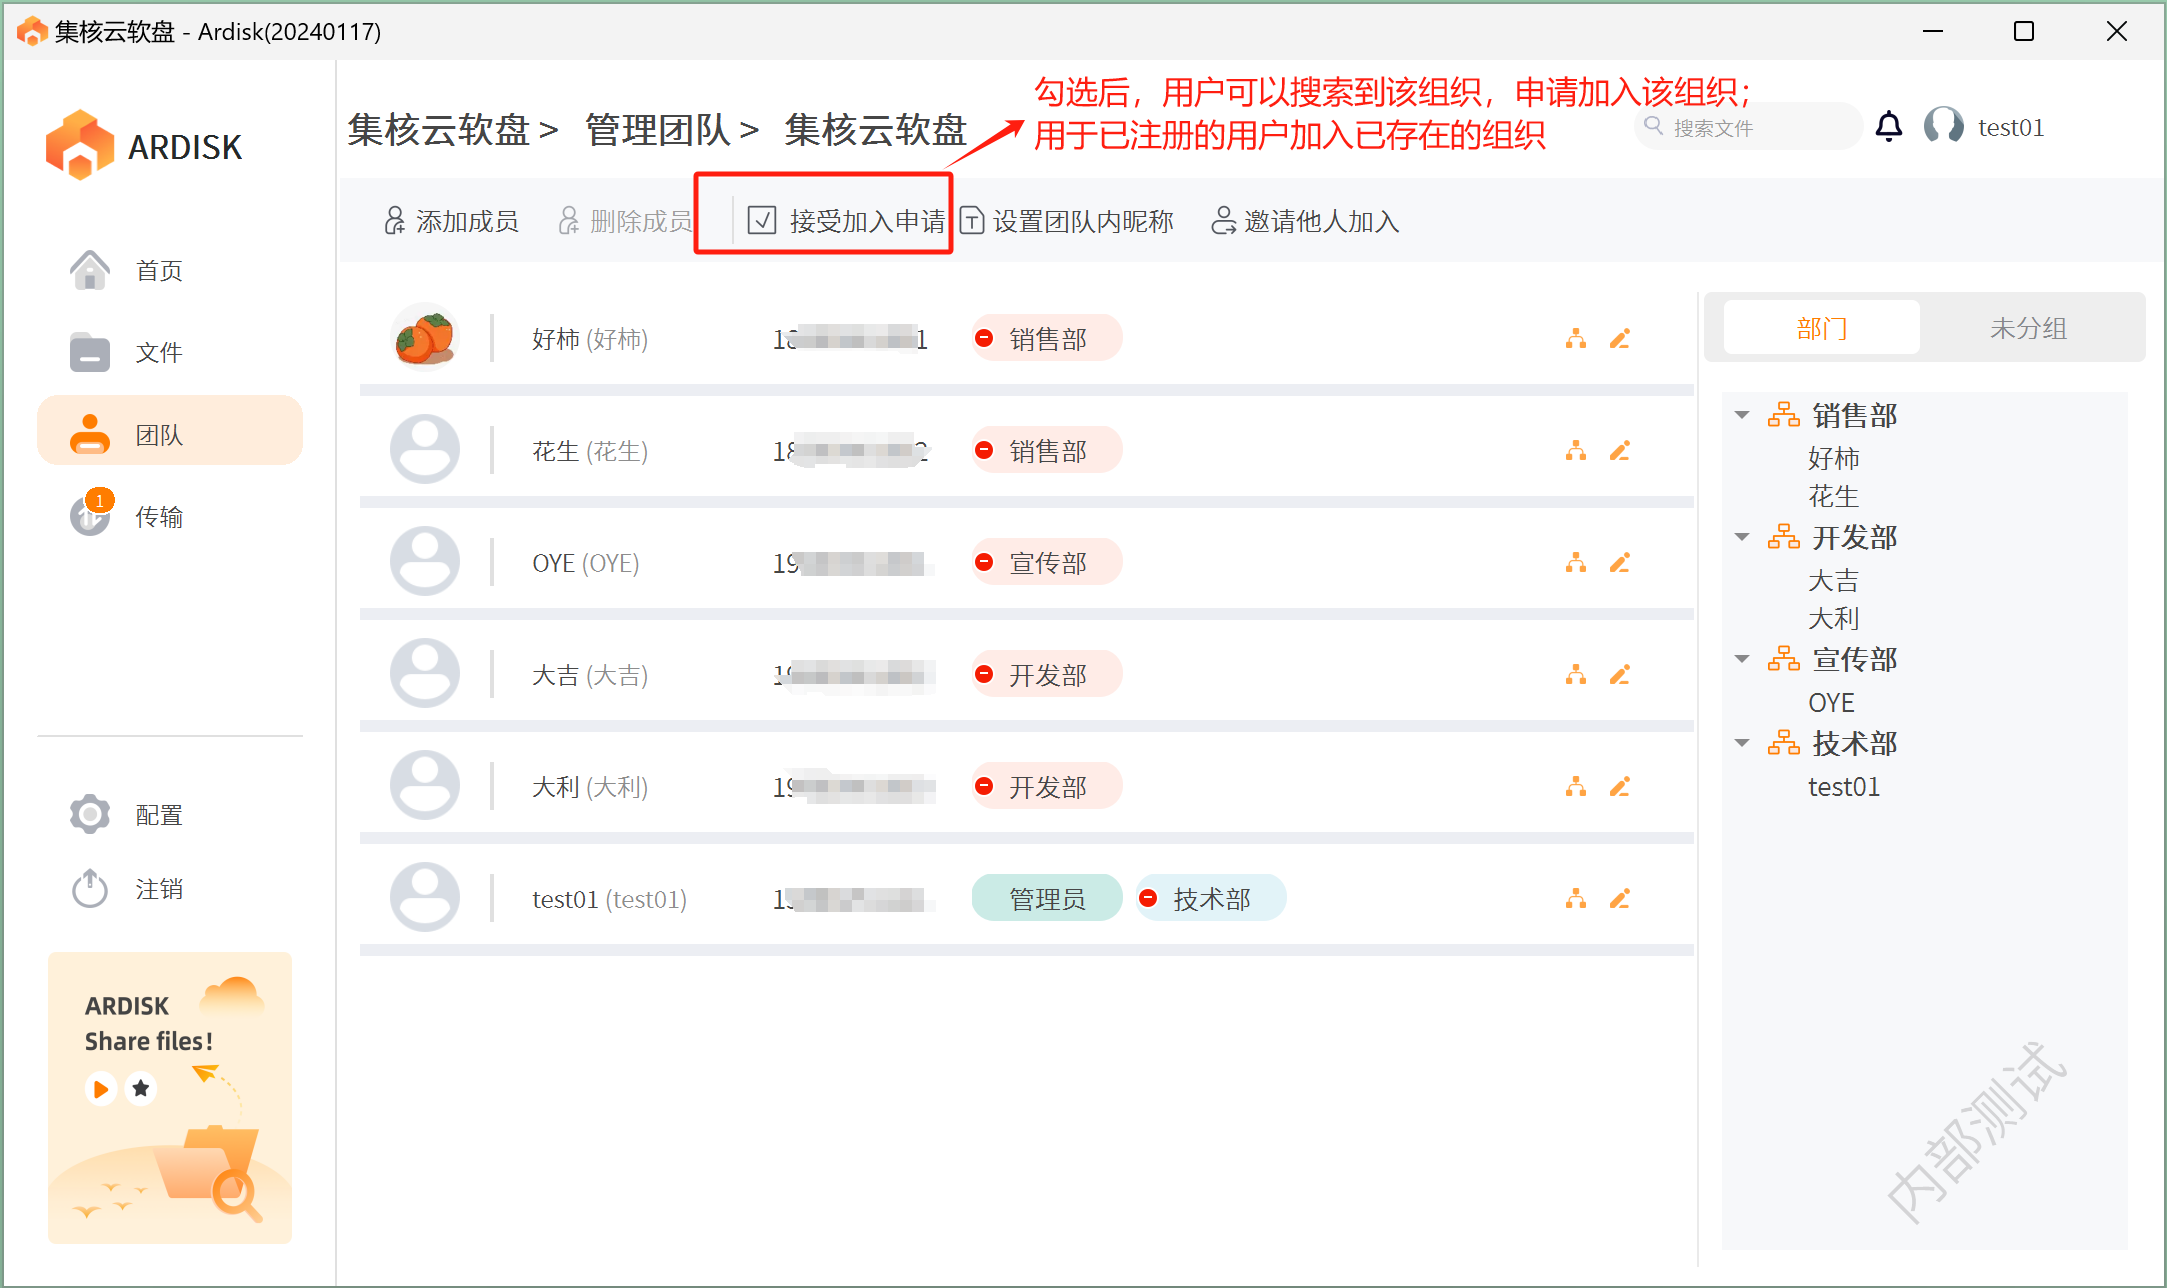Collapse the 技术部 tree node
This screenshot has width=2167, height=1288.
[x=1742, y=743]
